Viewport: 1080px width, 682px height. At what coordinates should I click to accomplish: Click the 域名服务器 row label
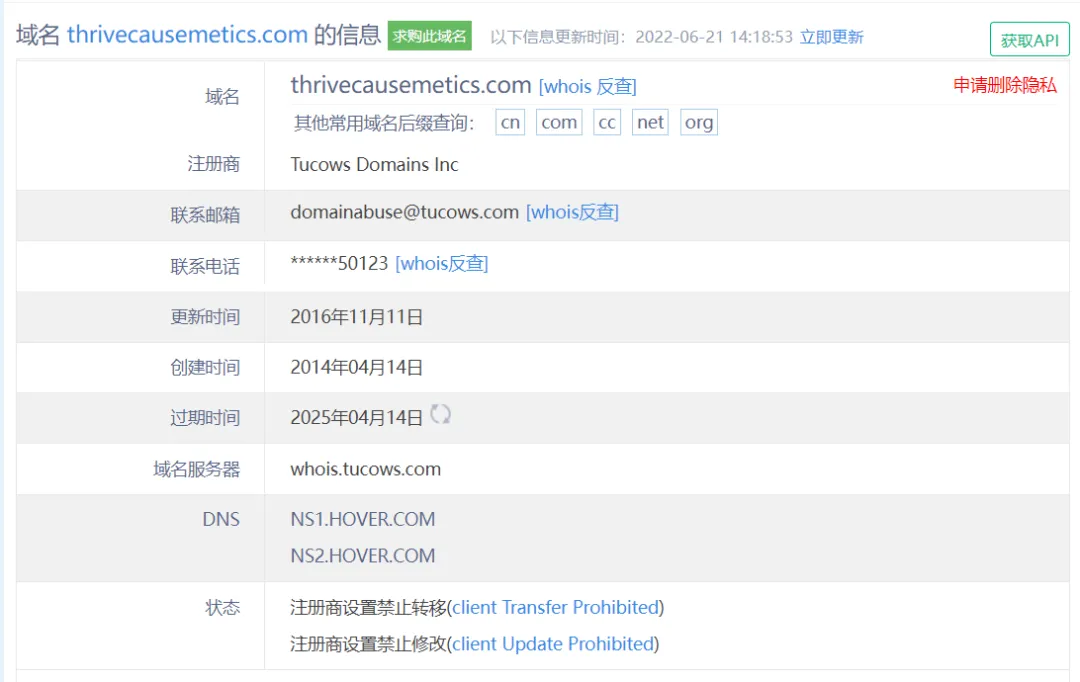coord(196,469)
